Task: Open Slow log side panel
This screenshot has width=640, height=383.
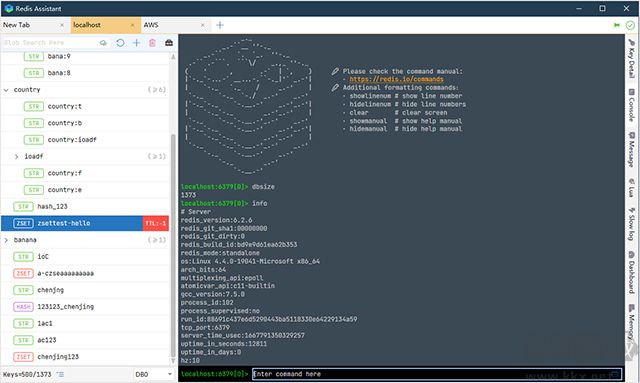Action: coord(631,224)
